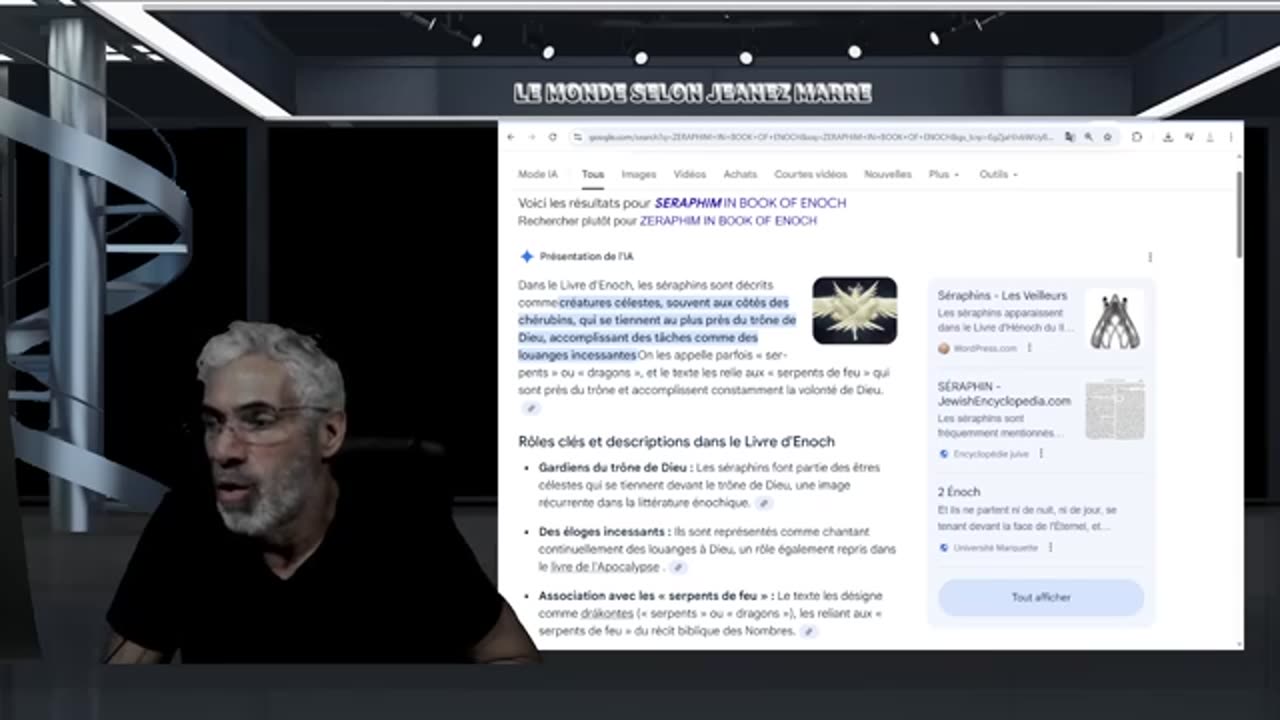Click 'Présentation de l'IA' heading text
Image resolution: width=1280 pixels, height=720 pixels.
tap(586, 257)
